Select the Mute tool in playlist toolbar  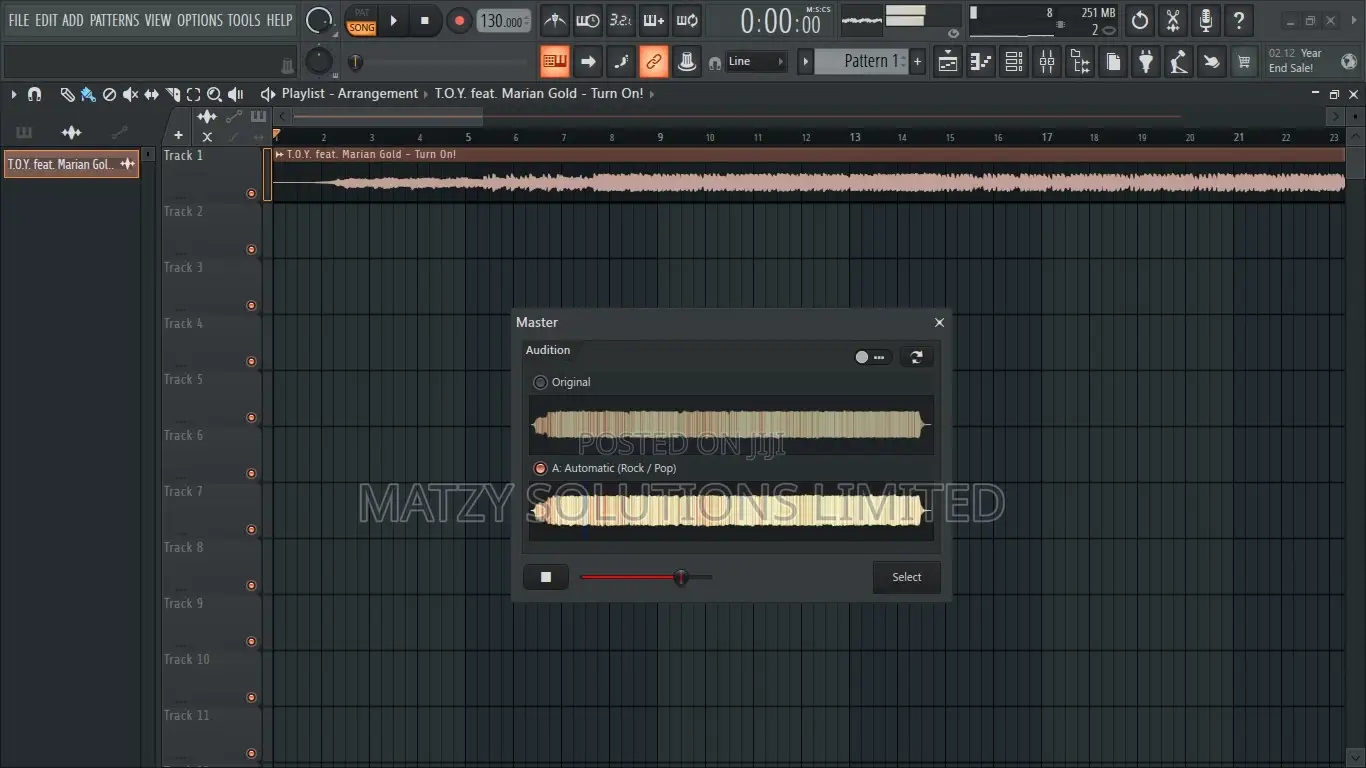tap(130, 94)
